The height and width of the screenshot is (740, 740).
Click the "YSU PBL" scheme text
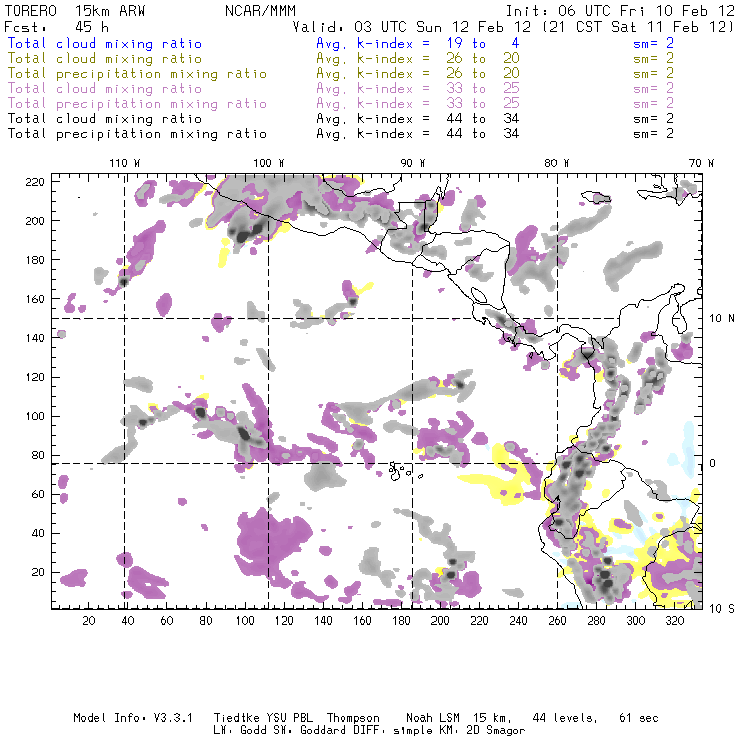click(x=290, y=718)
